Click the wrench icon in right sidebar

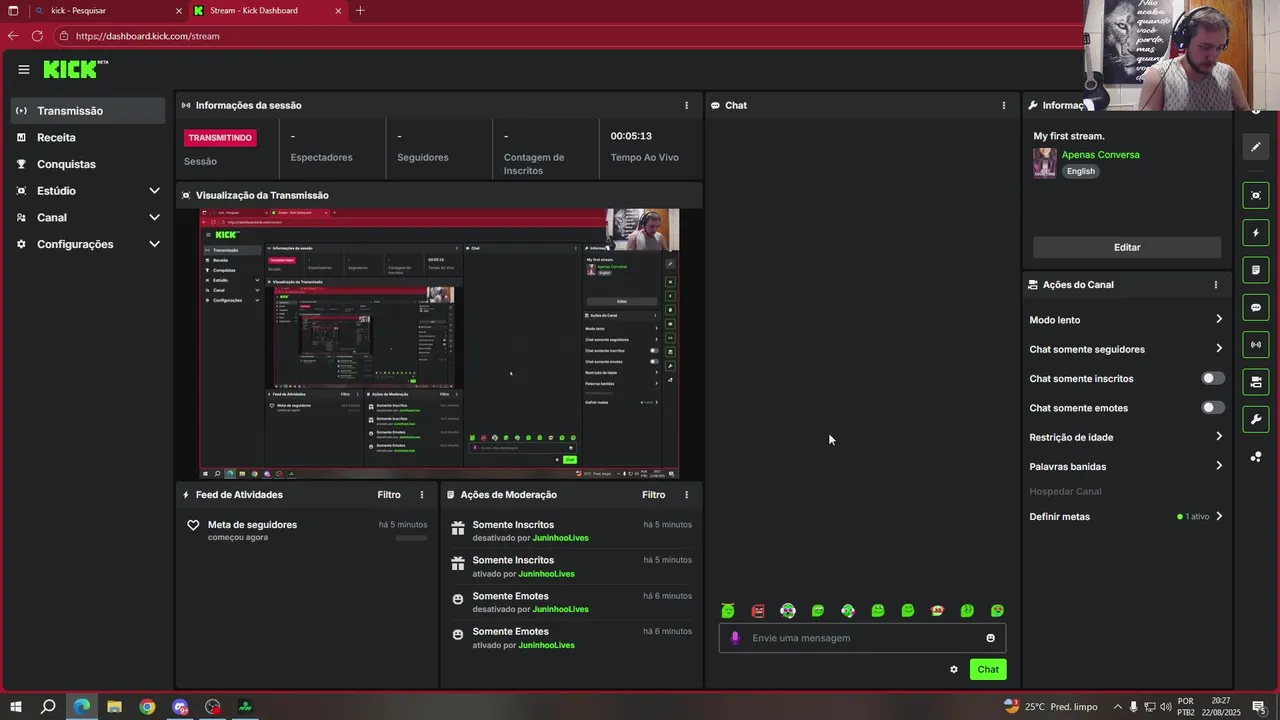pyautogui.click(x=1256, y=419)
